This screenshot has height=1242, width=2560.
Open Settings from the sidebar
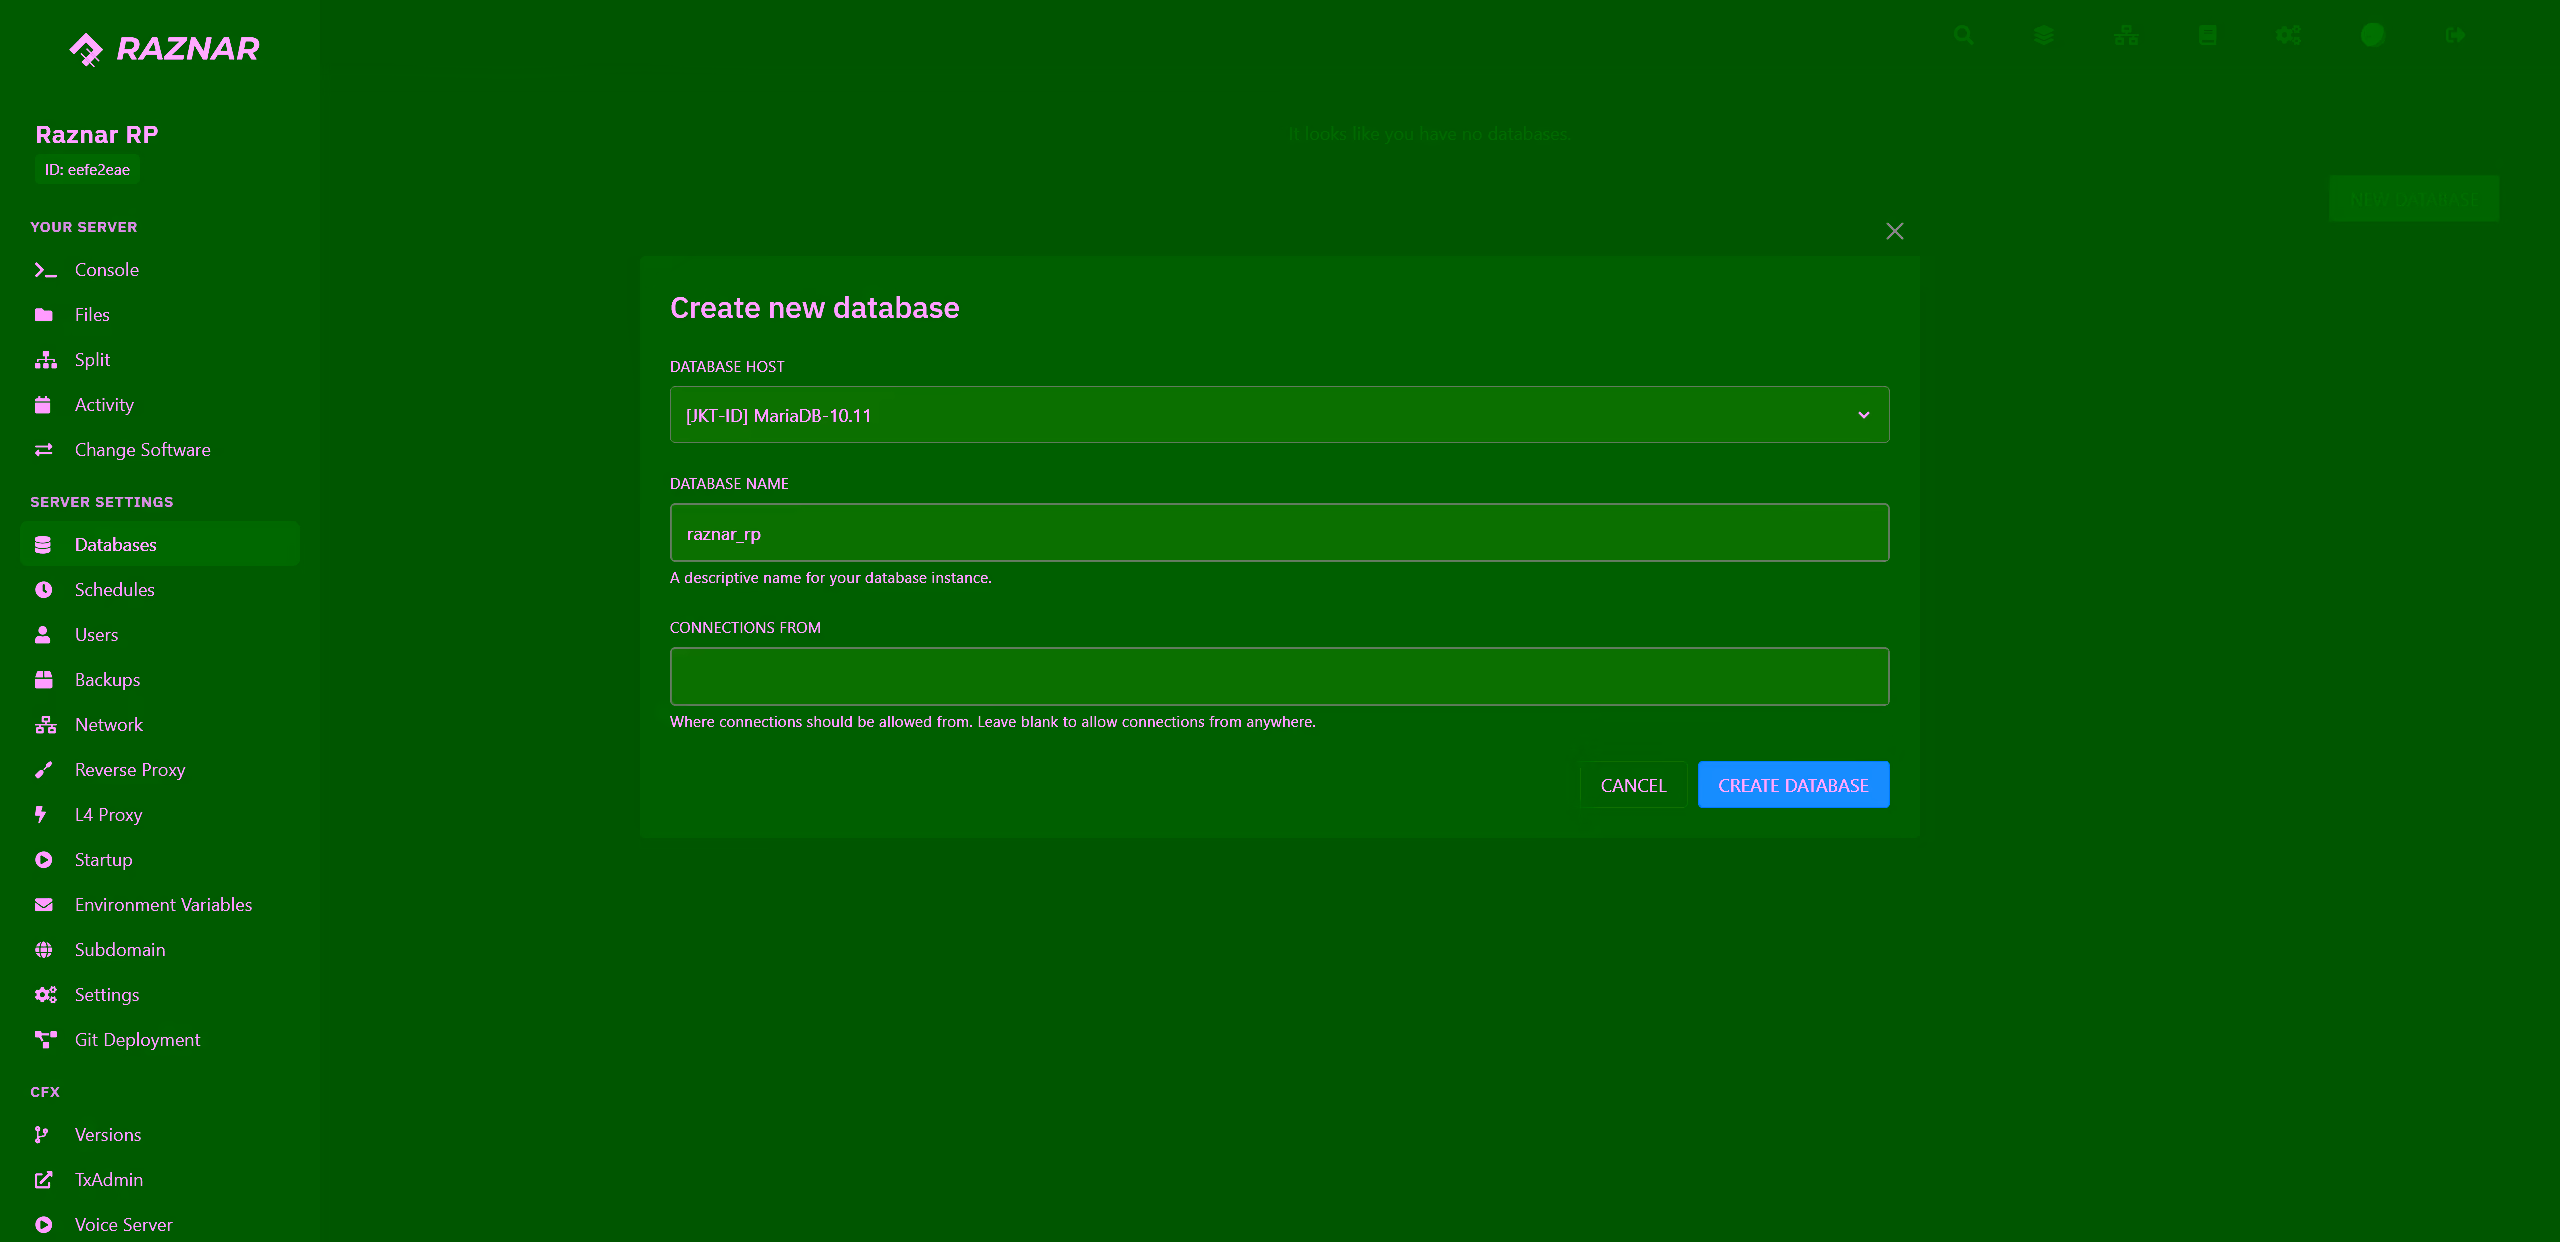click(x=160, y=995)
